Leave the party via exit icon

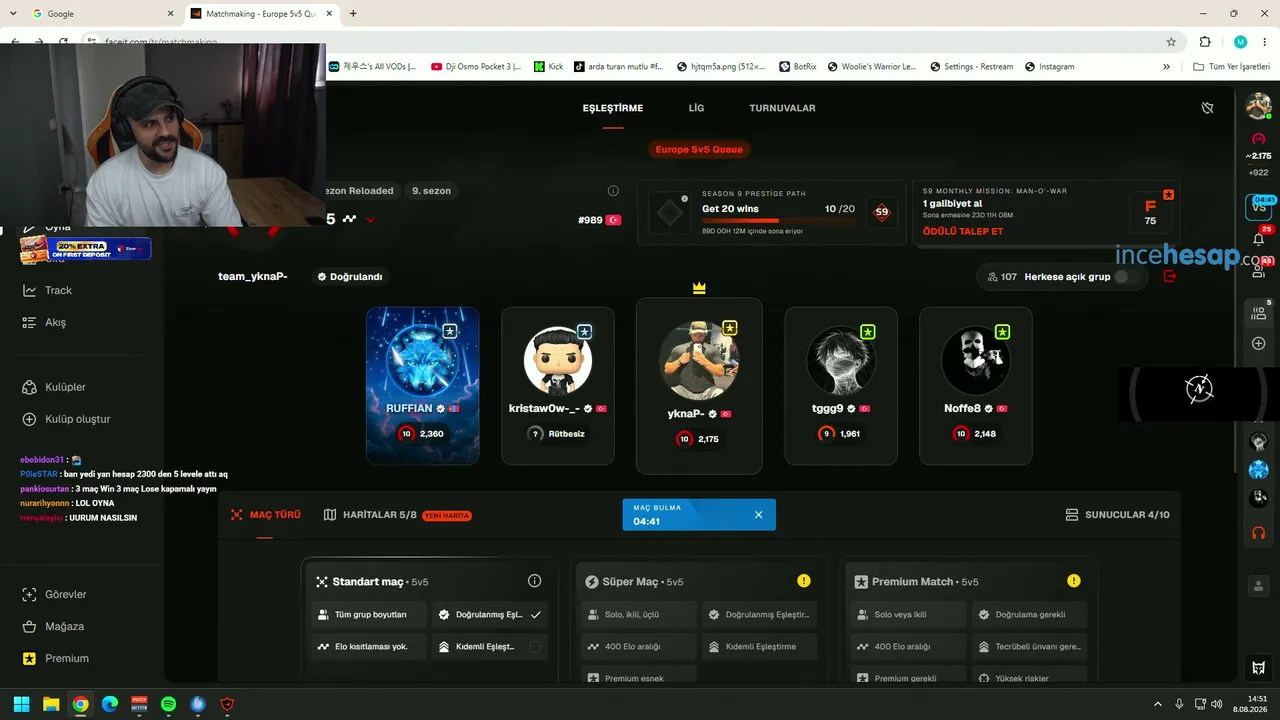[x=1170, y=276]
